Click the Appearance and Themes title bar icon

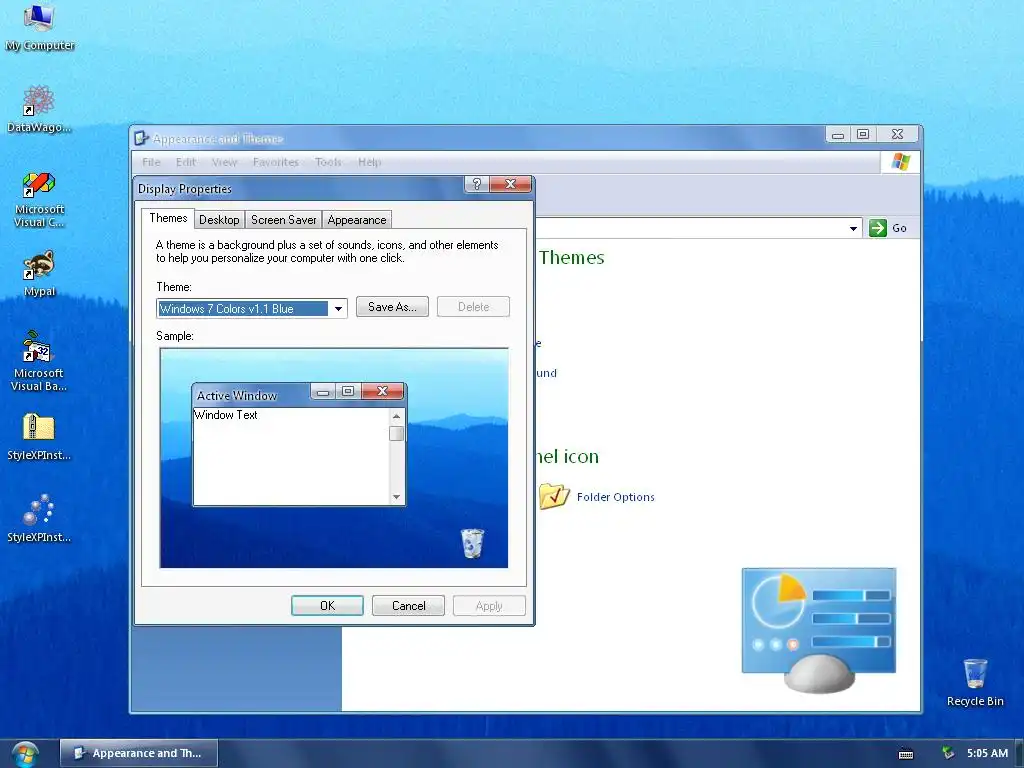click(x=141, y=138)
